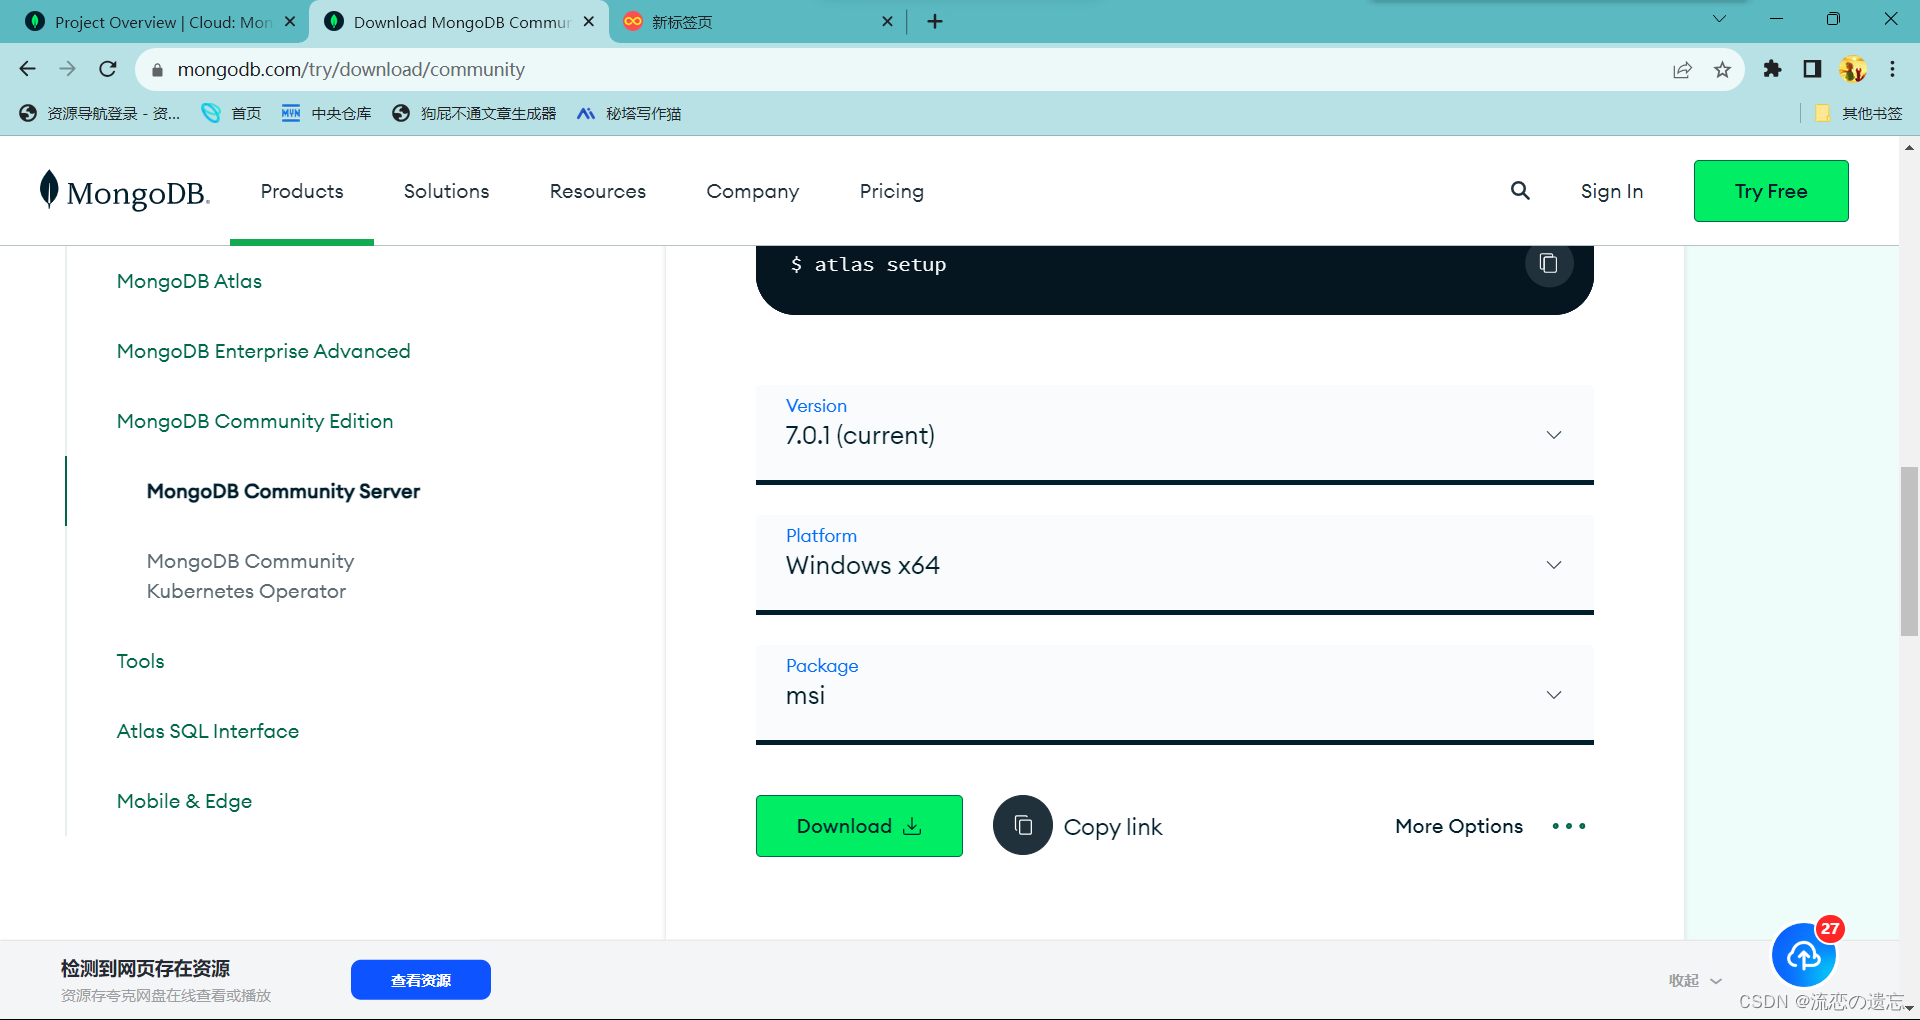Collapse the banner with 收起

(x=1695, y=981)
